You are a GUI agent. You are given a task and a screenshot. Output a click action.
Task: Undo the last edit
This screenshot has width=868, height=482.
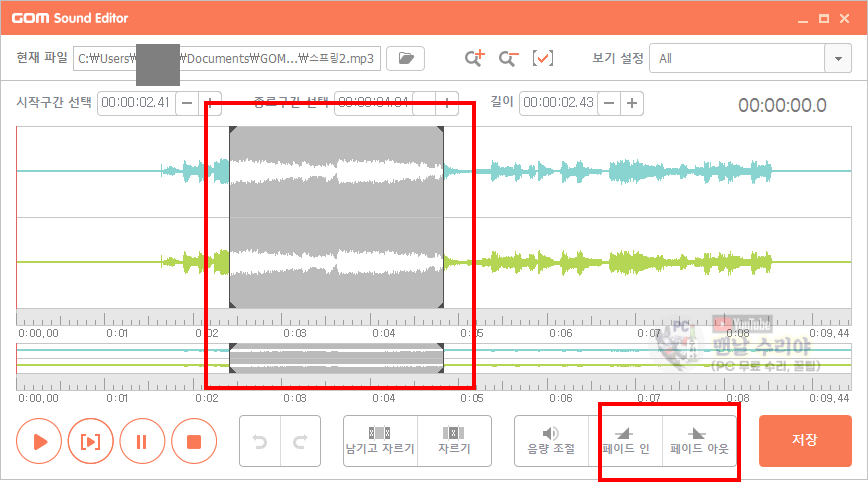pyautogui.click(x=260, y=441)
